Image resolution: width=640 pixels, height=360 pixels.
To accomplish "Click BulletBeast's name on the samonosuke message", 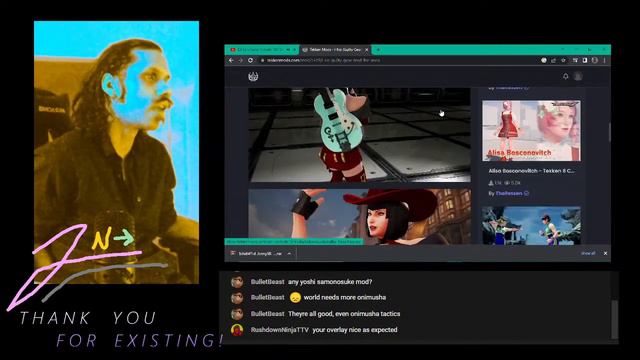I will click(267, 282).
